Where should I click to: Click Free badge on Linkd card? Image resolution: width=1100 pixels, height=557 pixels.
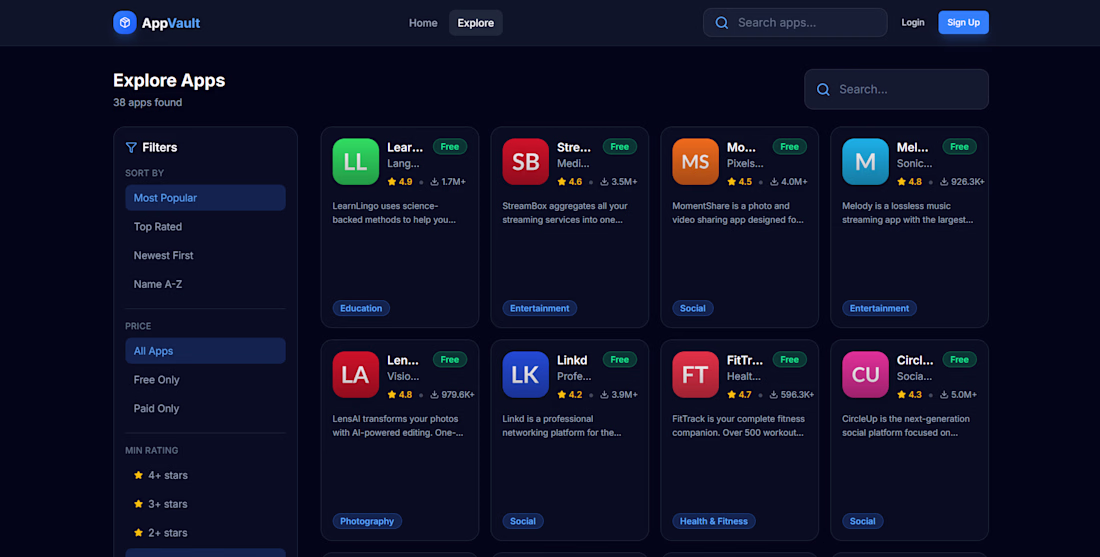pyautogui.click(x=619, y=360)
